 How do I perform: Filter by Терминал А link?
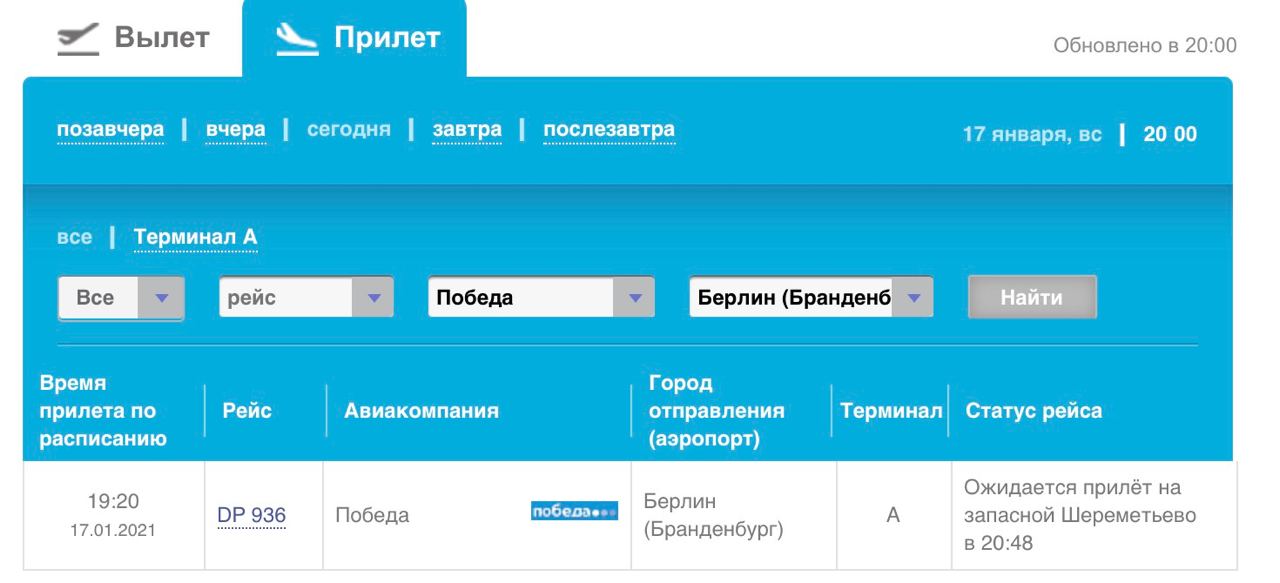pyautogui.click(x=195, y=238)
